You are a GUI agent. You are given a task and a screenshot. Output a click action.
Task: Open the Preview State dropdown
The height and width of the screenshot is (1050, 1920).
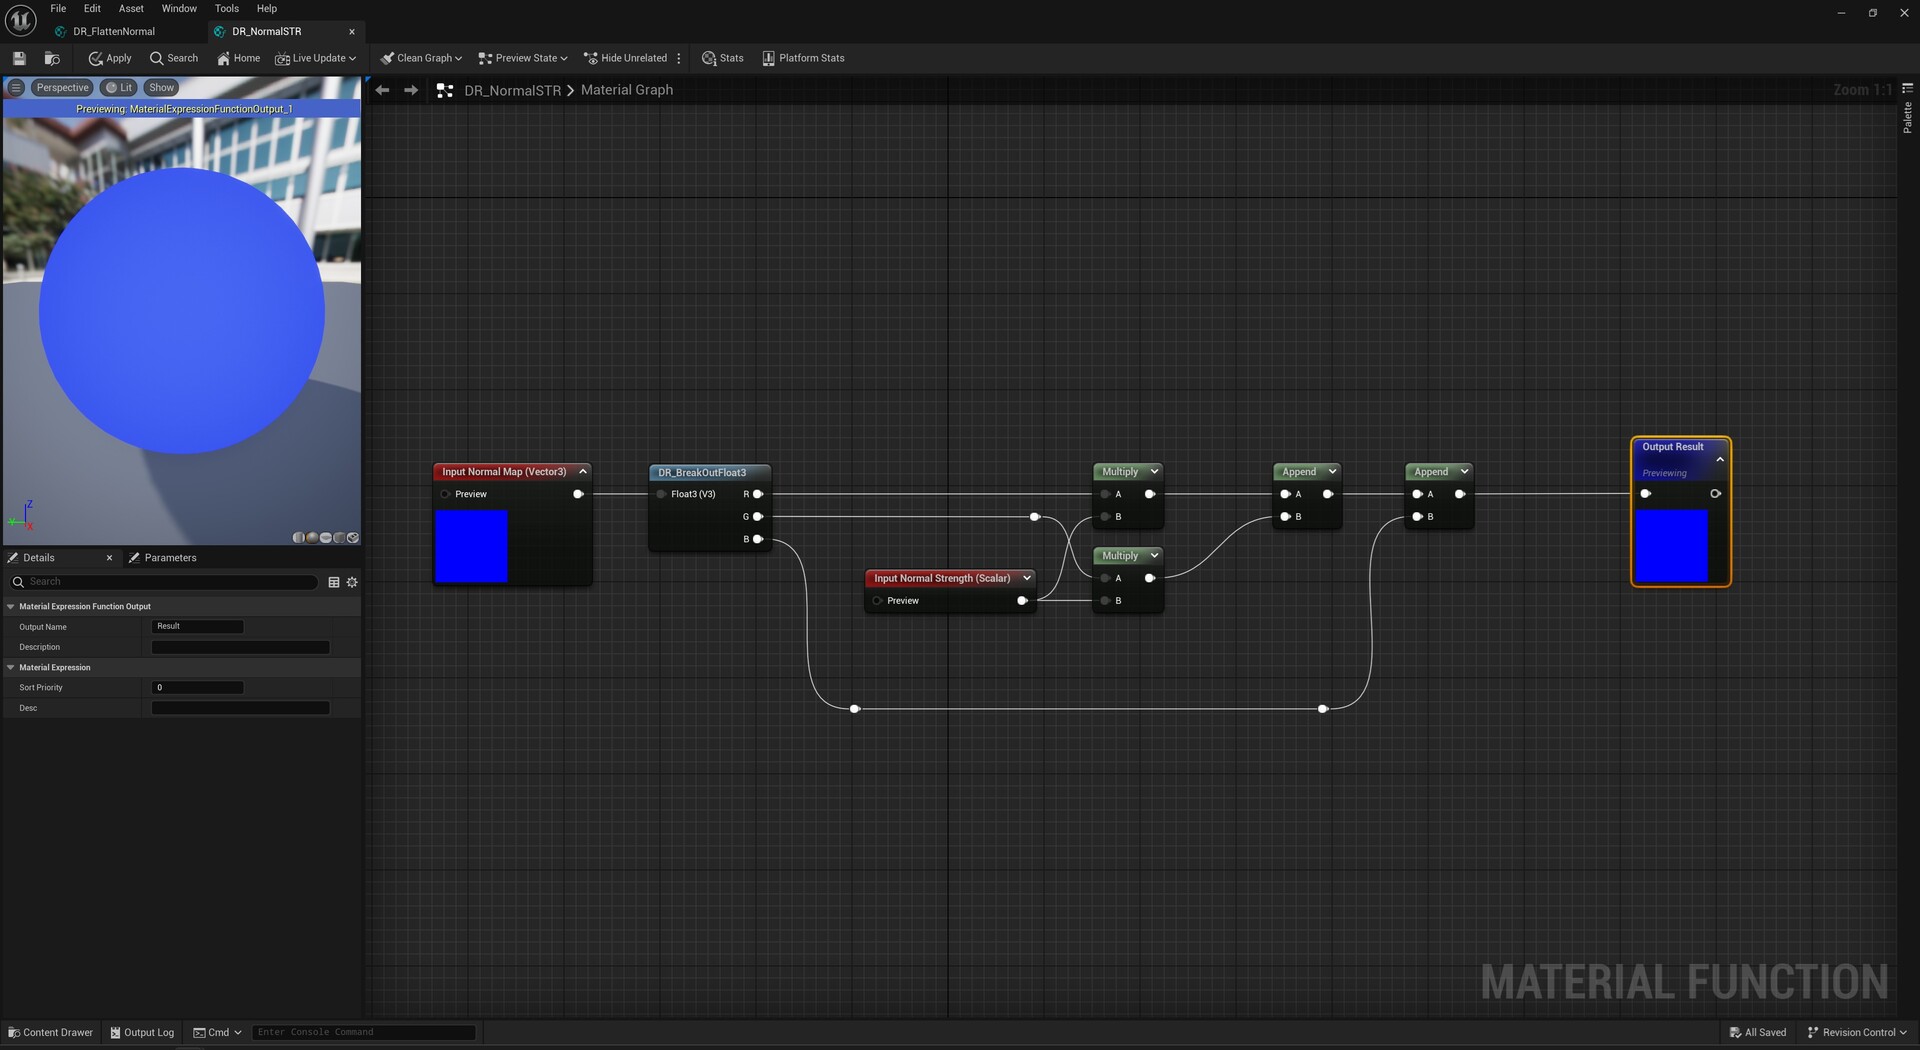point(522,58)
